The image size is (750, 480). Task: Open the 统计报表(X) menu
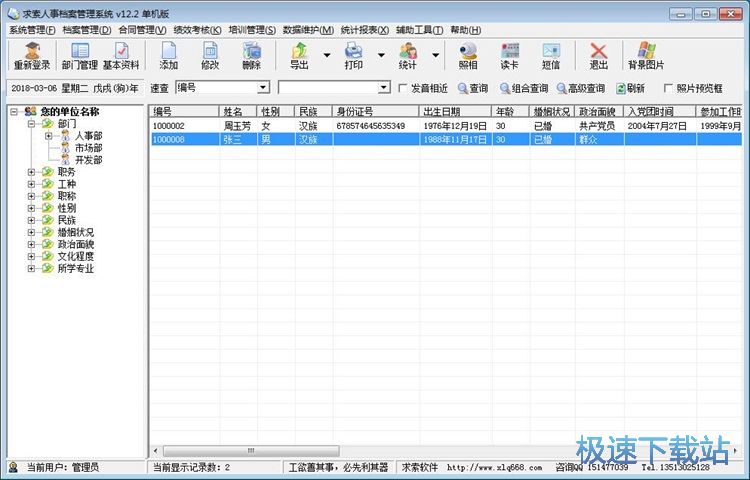click(364, 30)
